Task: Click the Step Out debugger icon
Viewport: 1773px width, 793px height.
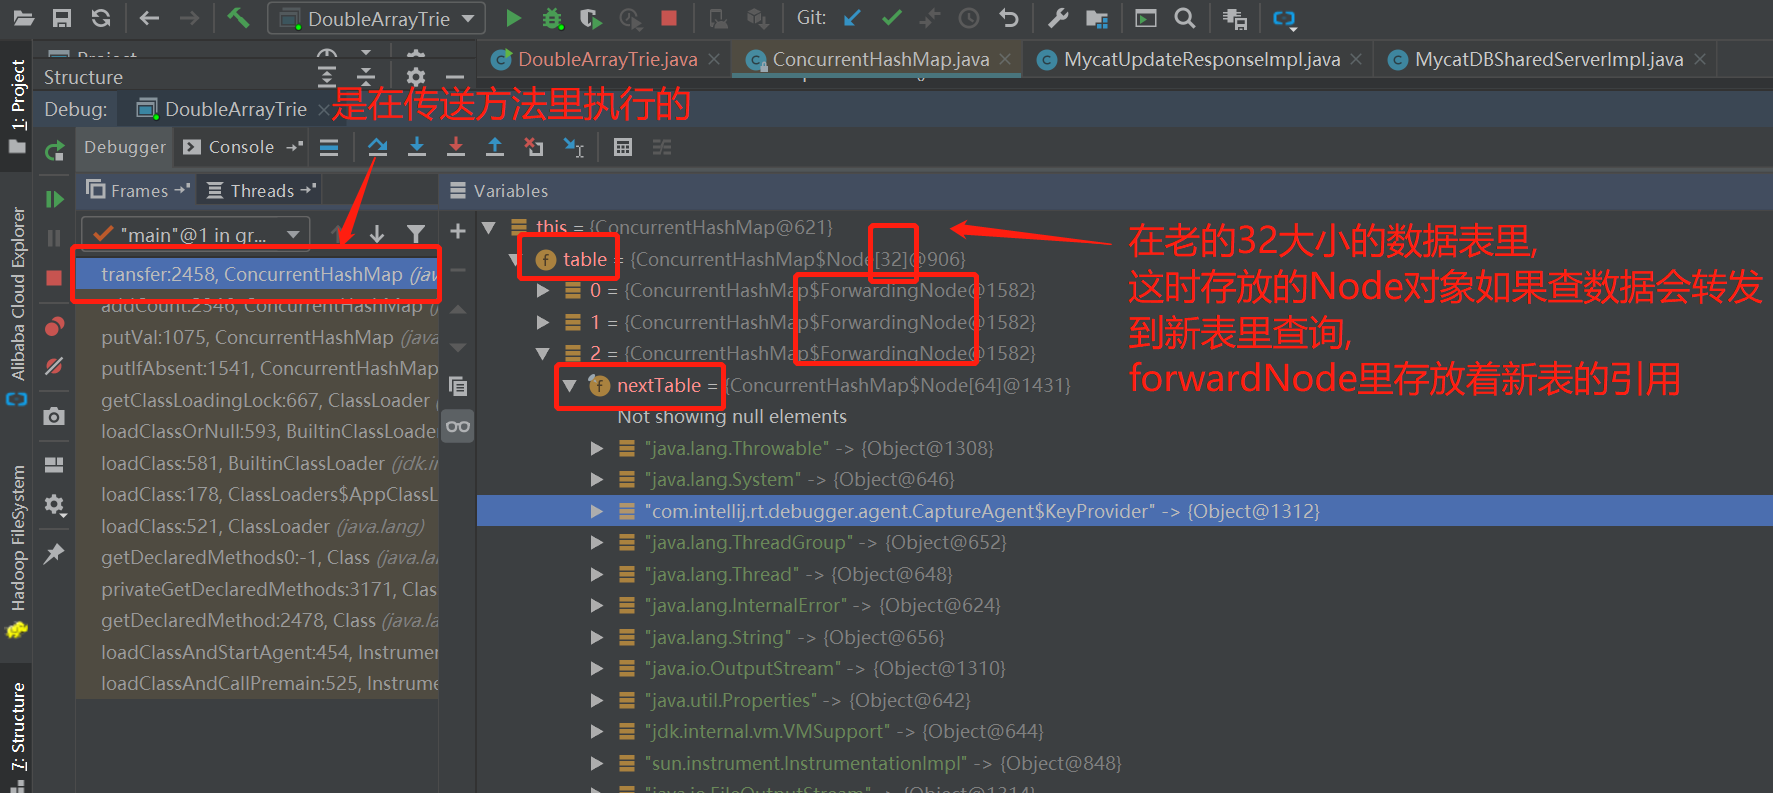Action: click(495, 148)
